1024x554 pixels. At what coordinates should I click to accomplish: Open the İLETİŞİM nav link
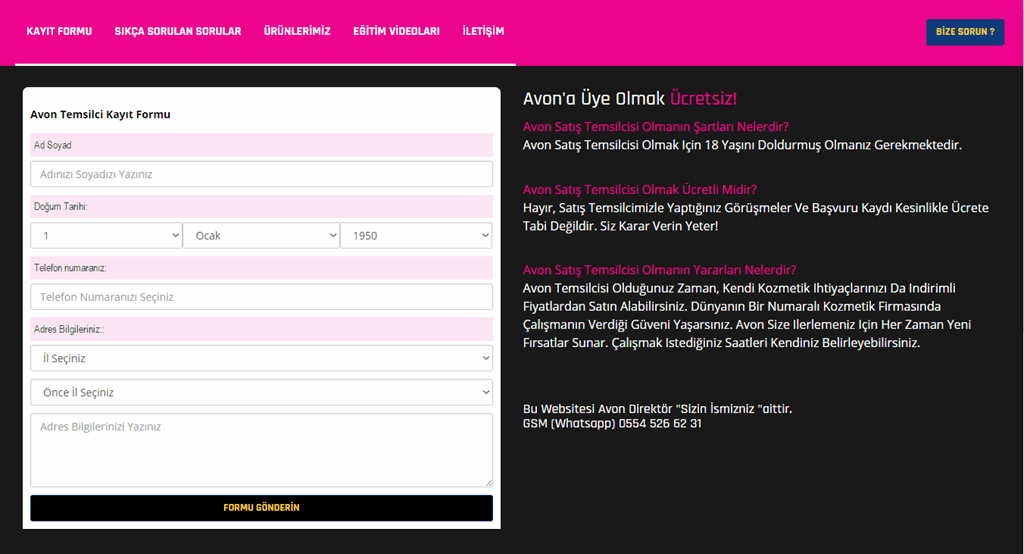(483, 31)
